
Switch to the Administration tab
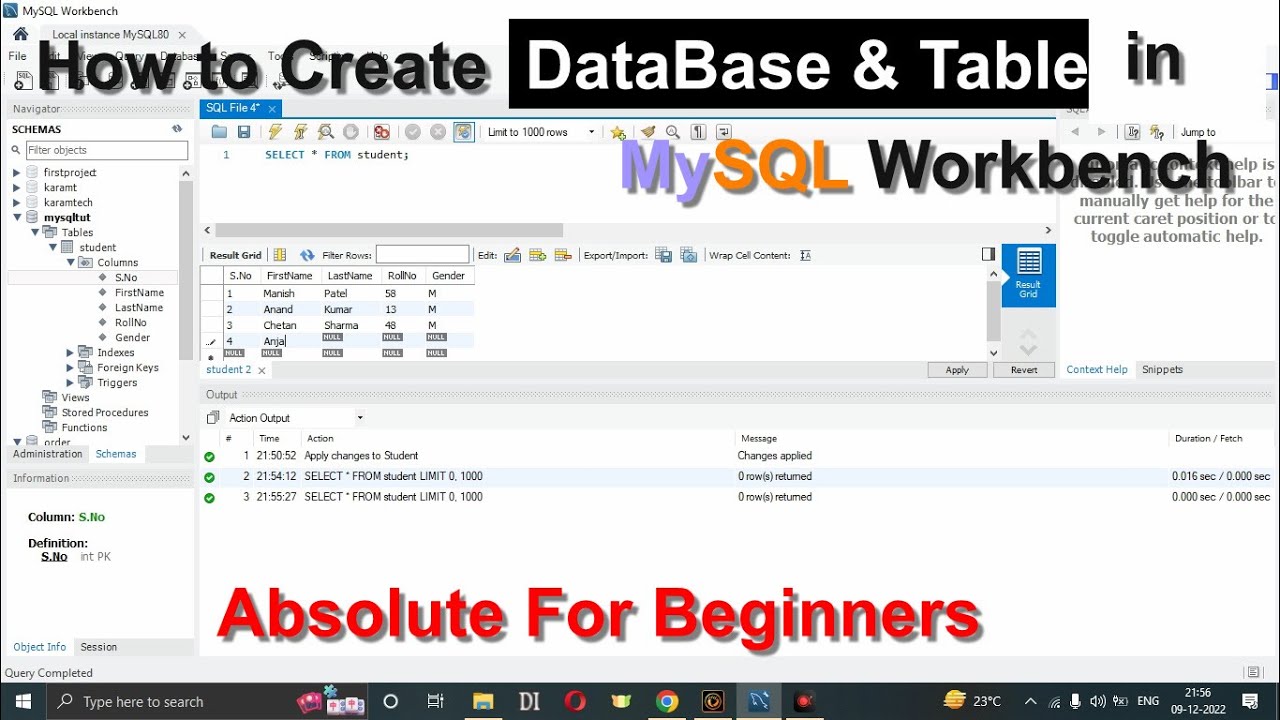[48, 454]
